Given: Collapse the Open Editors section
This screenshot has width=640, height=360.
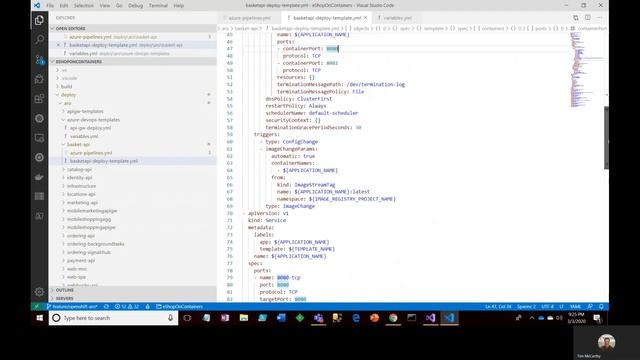Looking at the screenshot, I should [133, 29].
